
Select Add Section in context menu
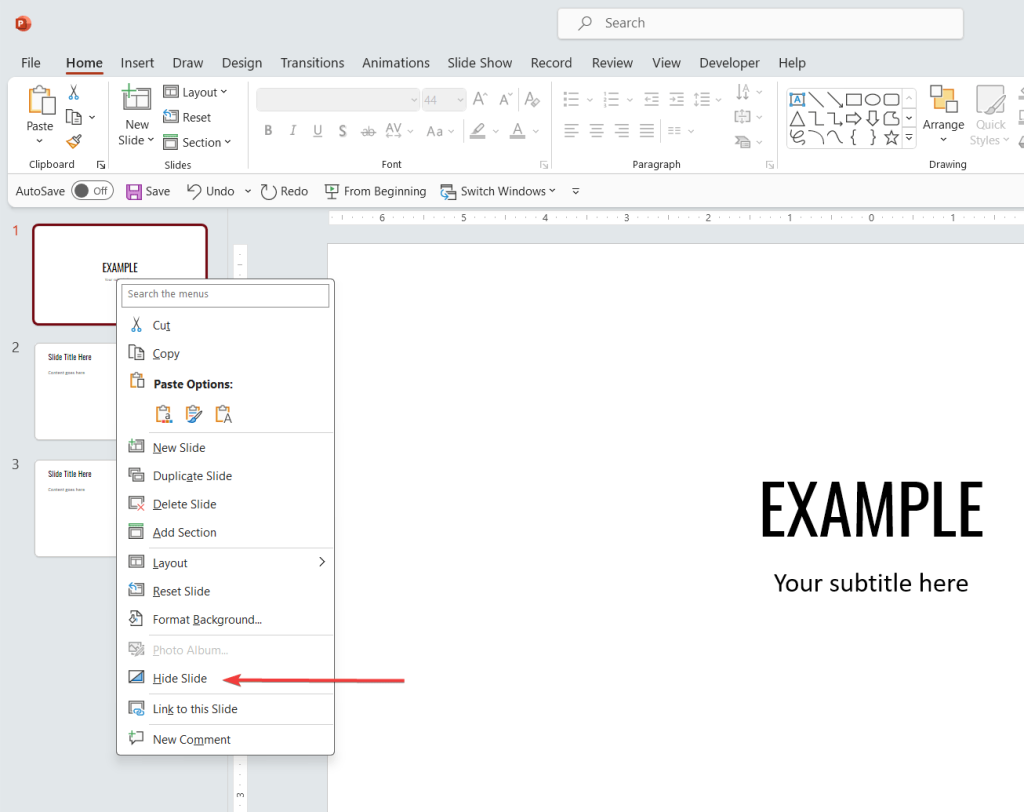pyautogui.click(x=225, y=532)
